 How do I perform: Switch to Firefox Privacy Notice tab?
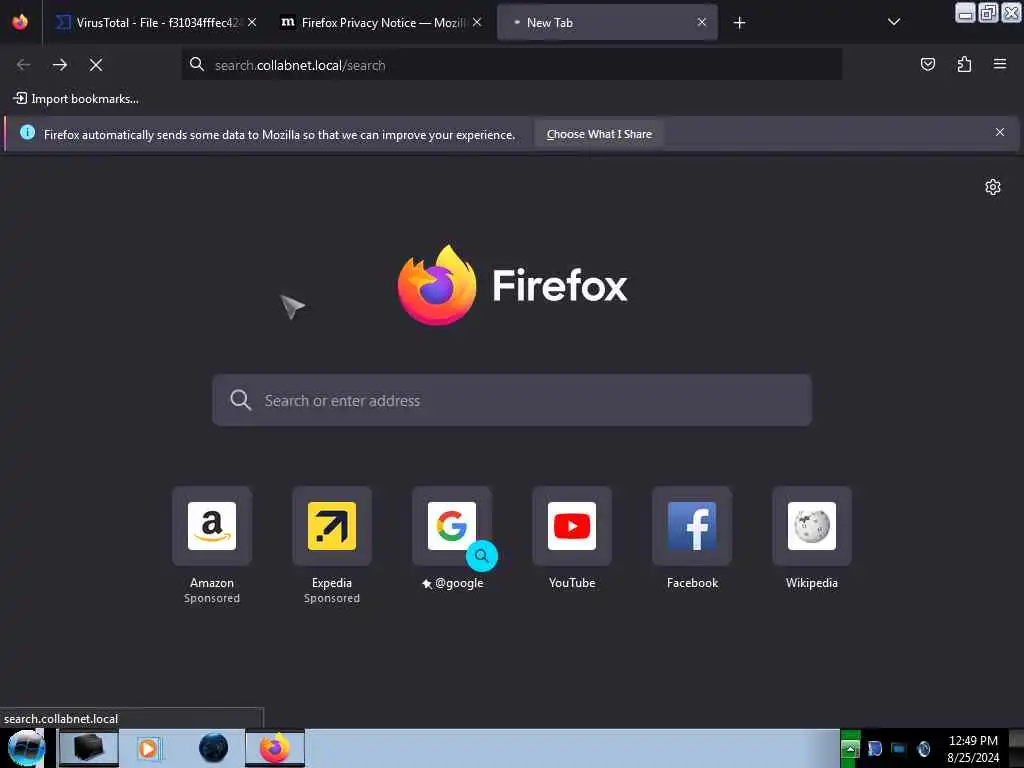tap(381, 22)
